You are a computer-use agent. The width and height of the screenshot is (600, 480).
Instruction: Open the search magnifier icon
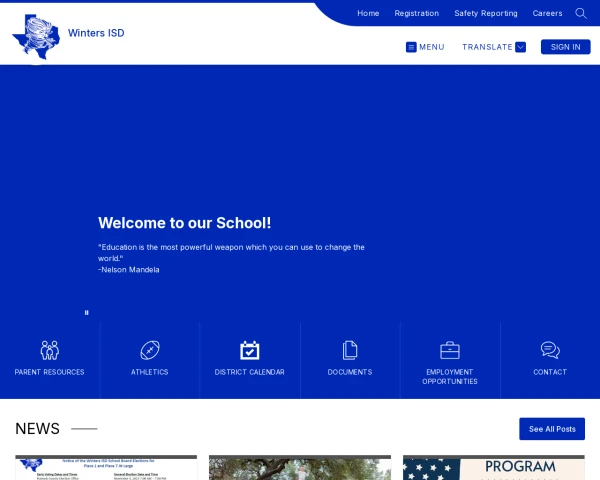580,13
